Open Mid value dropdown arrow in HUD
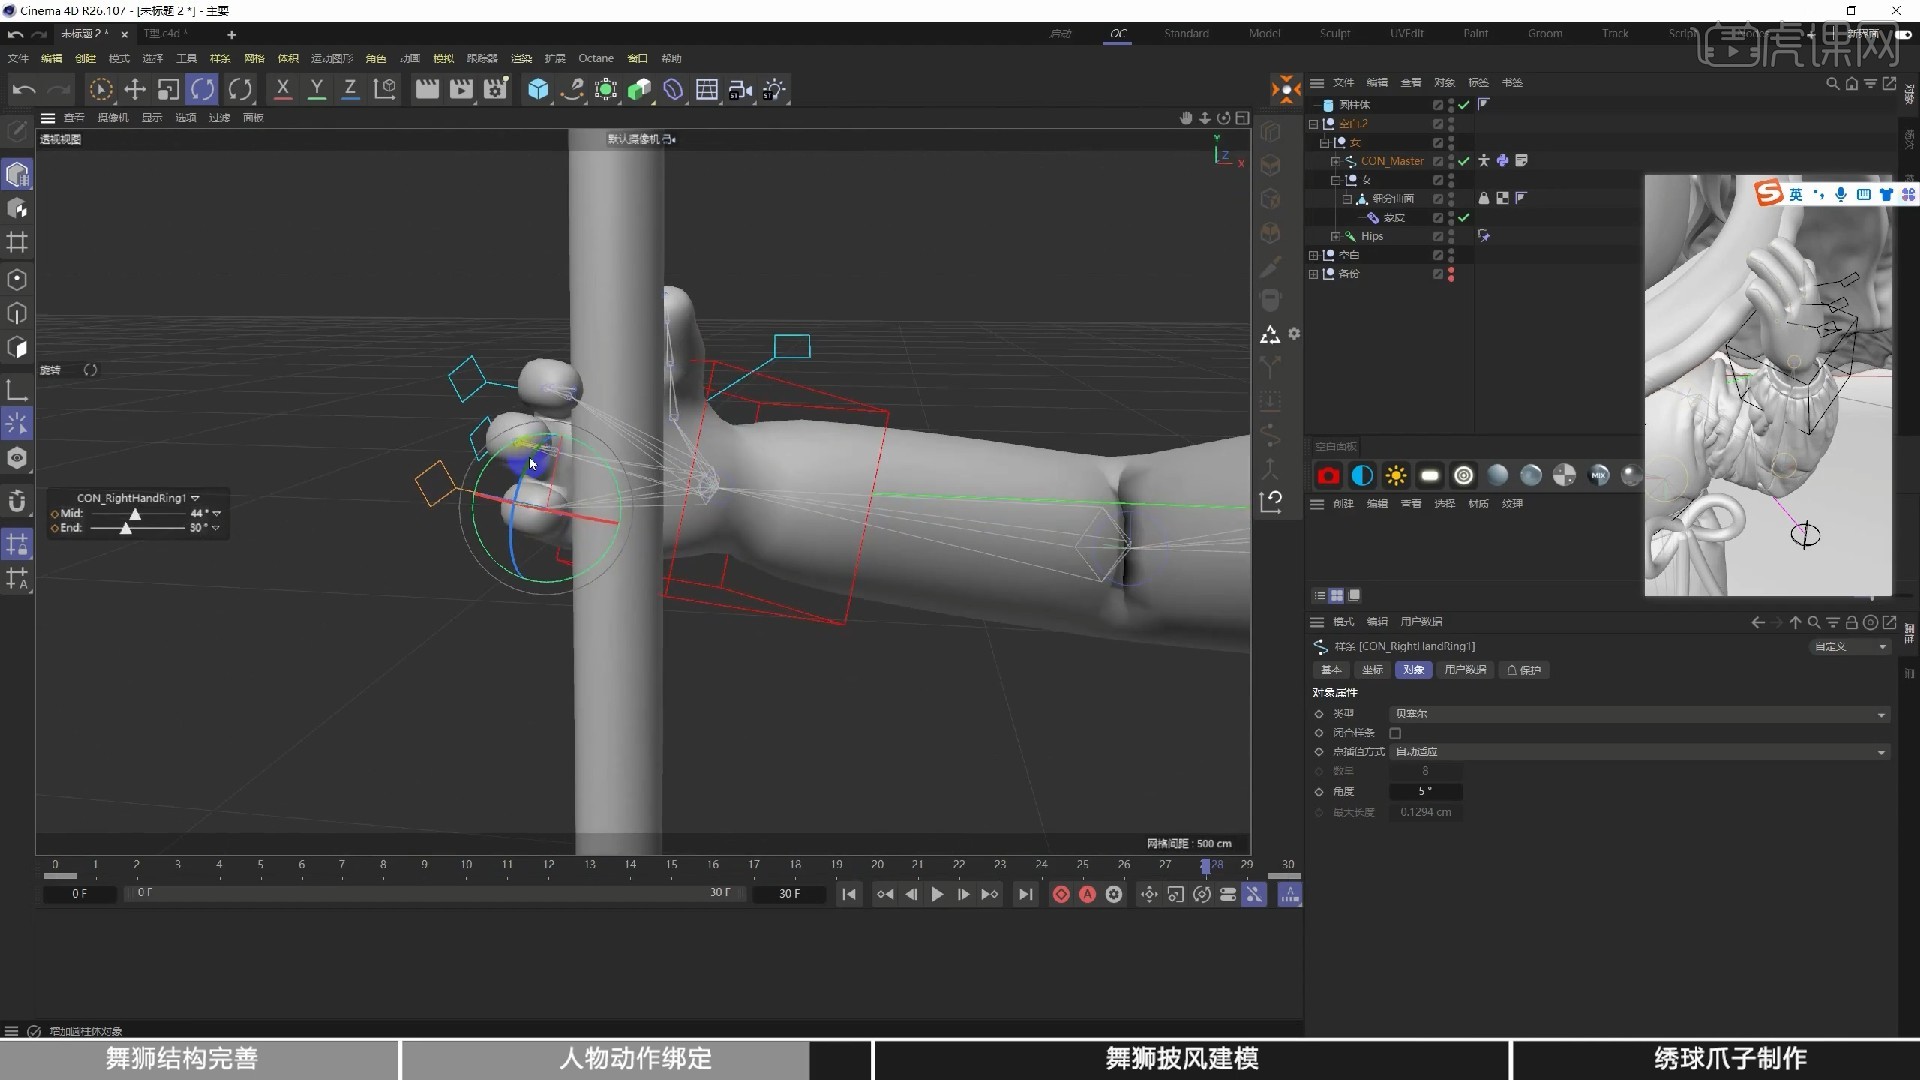 pyautogui.click(x=216, y=514)
